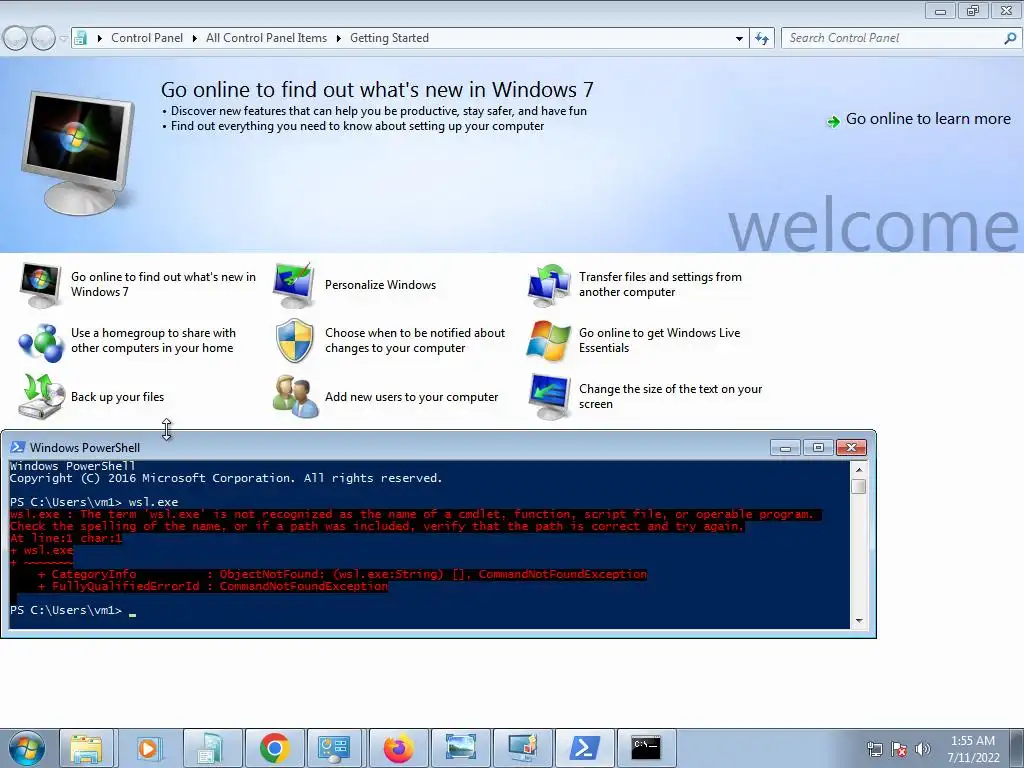The image size is (1024, 768).
Task: Open 'Go online to find out what's new' item
Action: (163, 284)
